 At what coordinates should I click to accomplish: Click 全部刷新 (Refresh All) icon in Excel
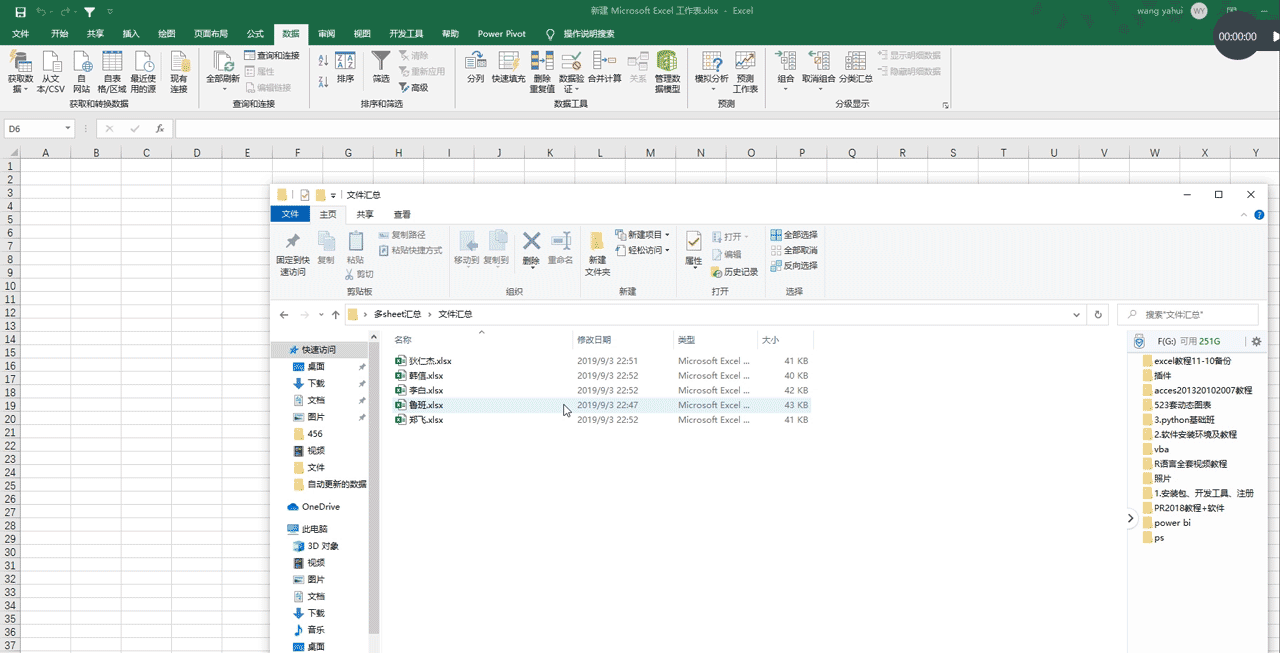[222, 70]
